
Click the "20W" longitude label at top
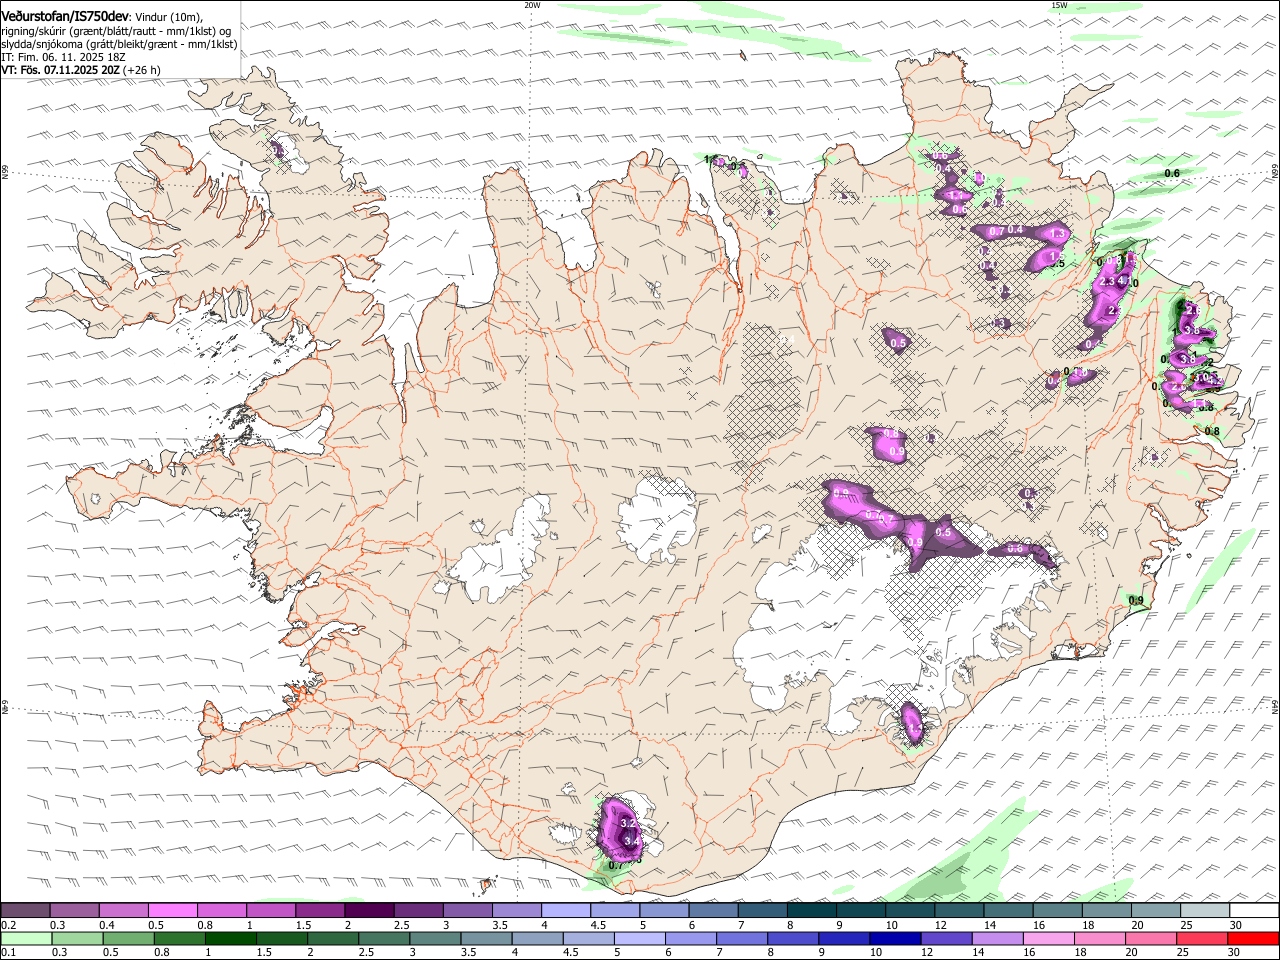532,5
